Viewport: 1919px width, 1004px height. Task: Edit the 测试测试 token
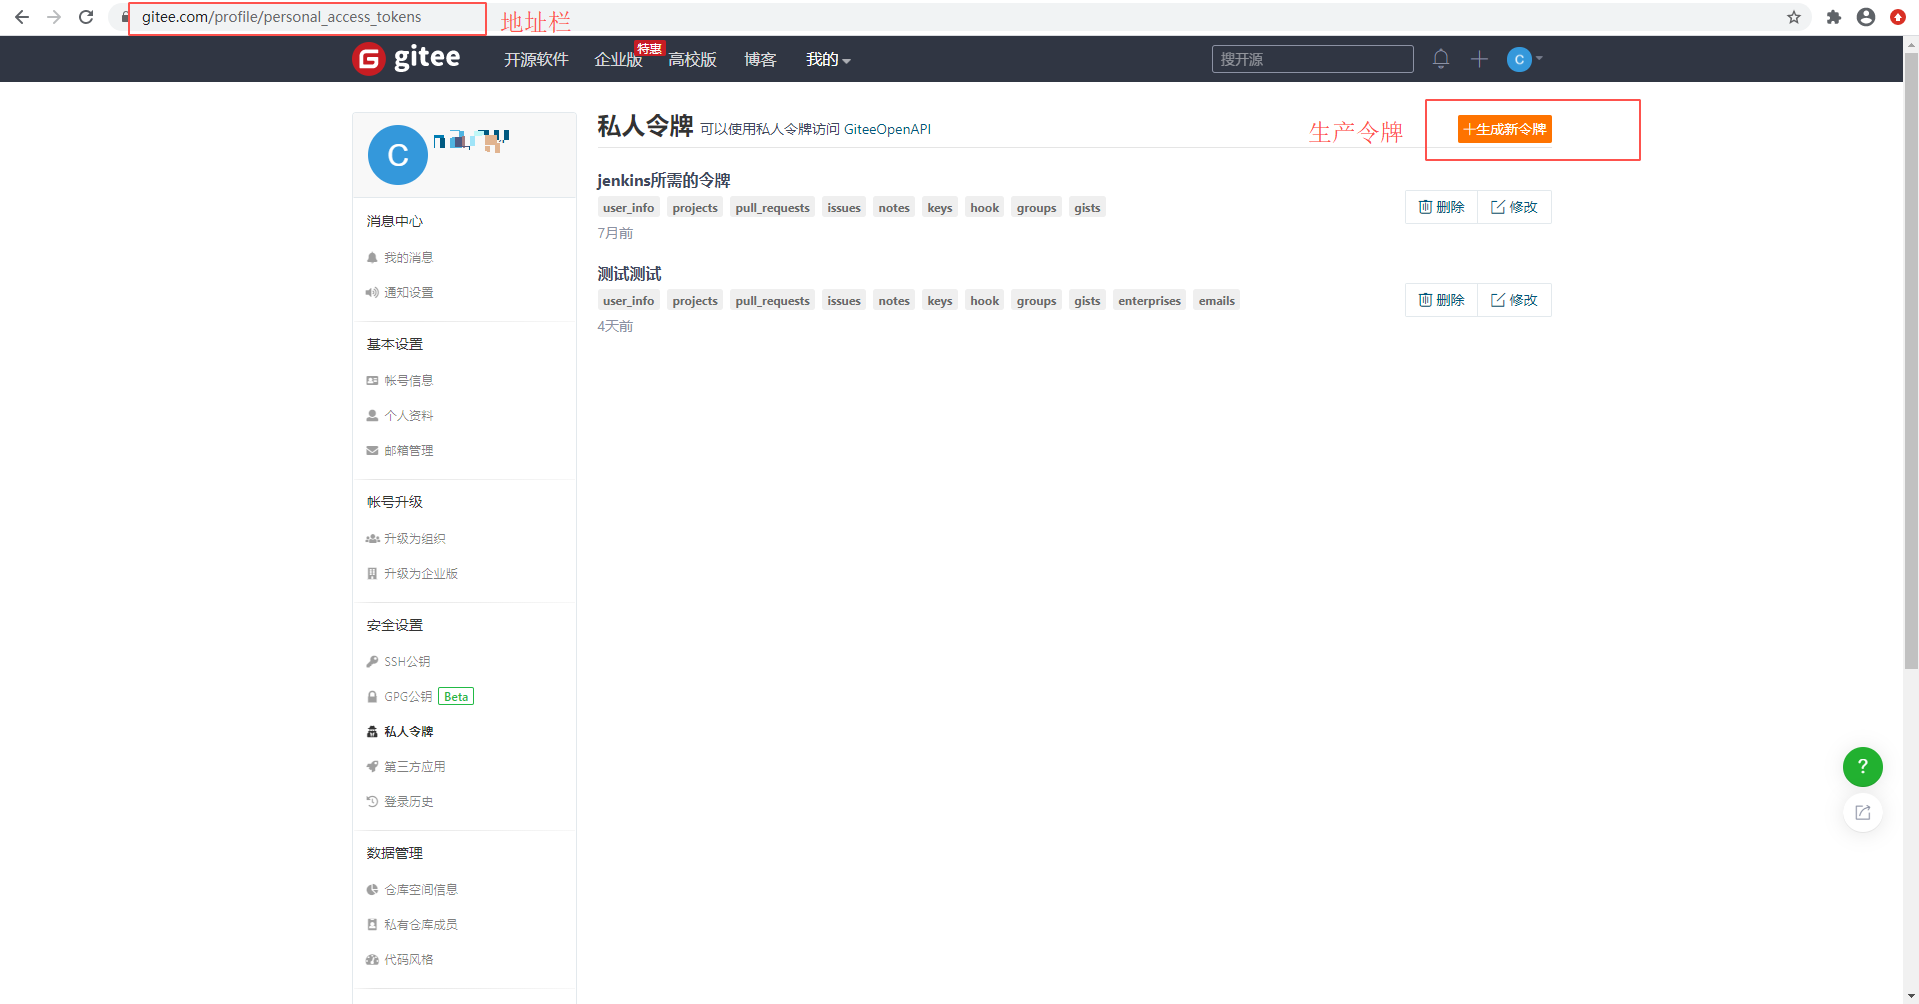tap(1514, 300)
